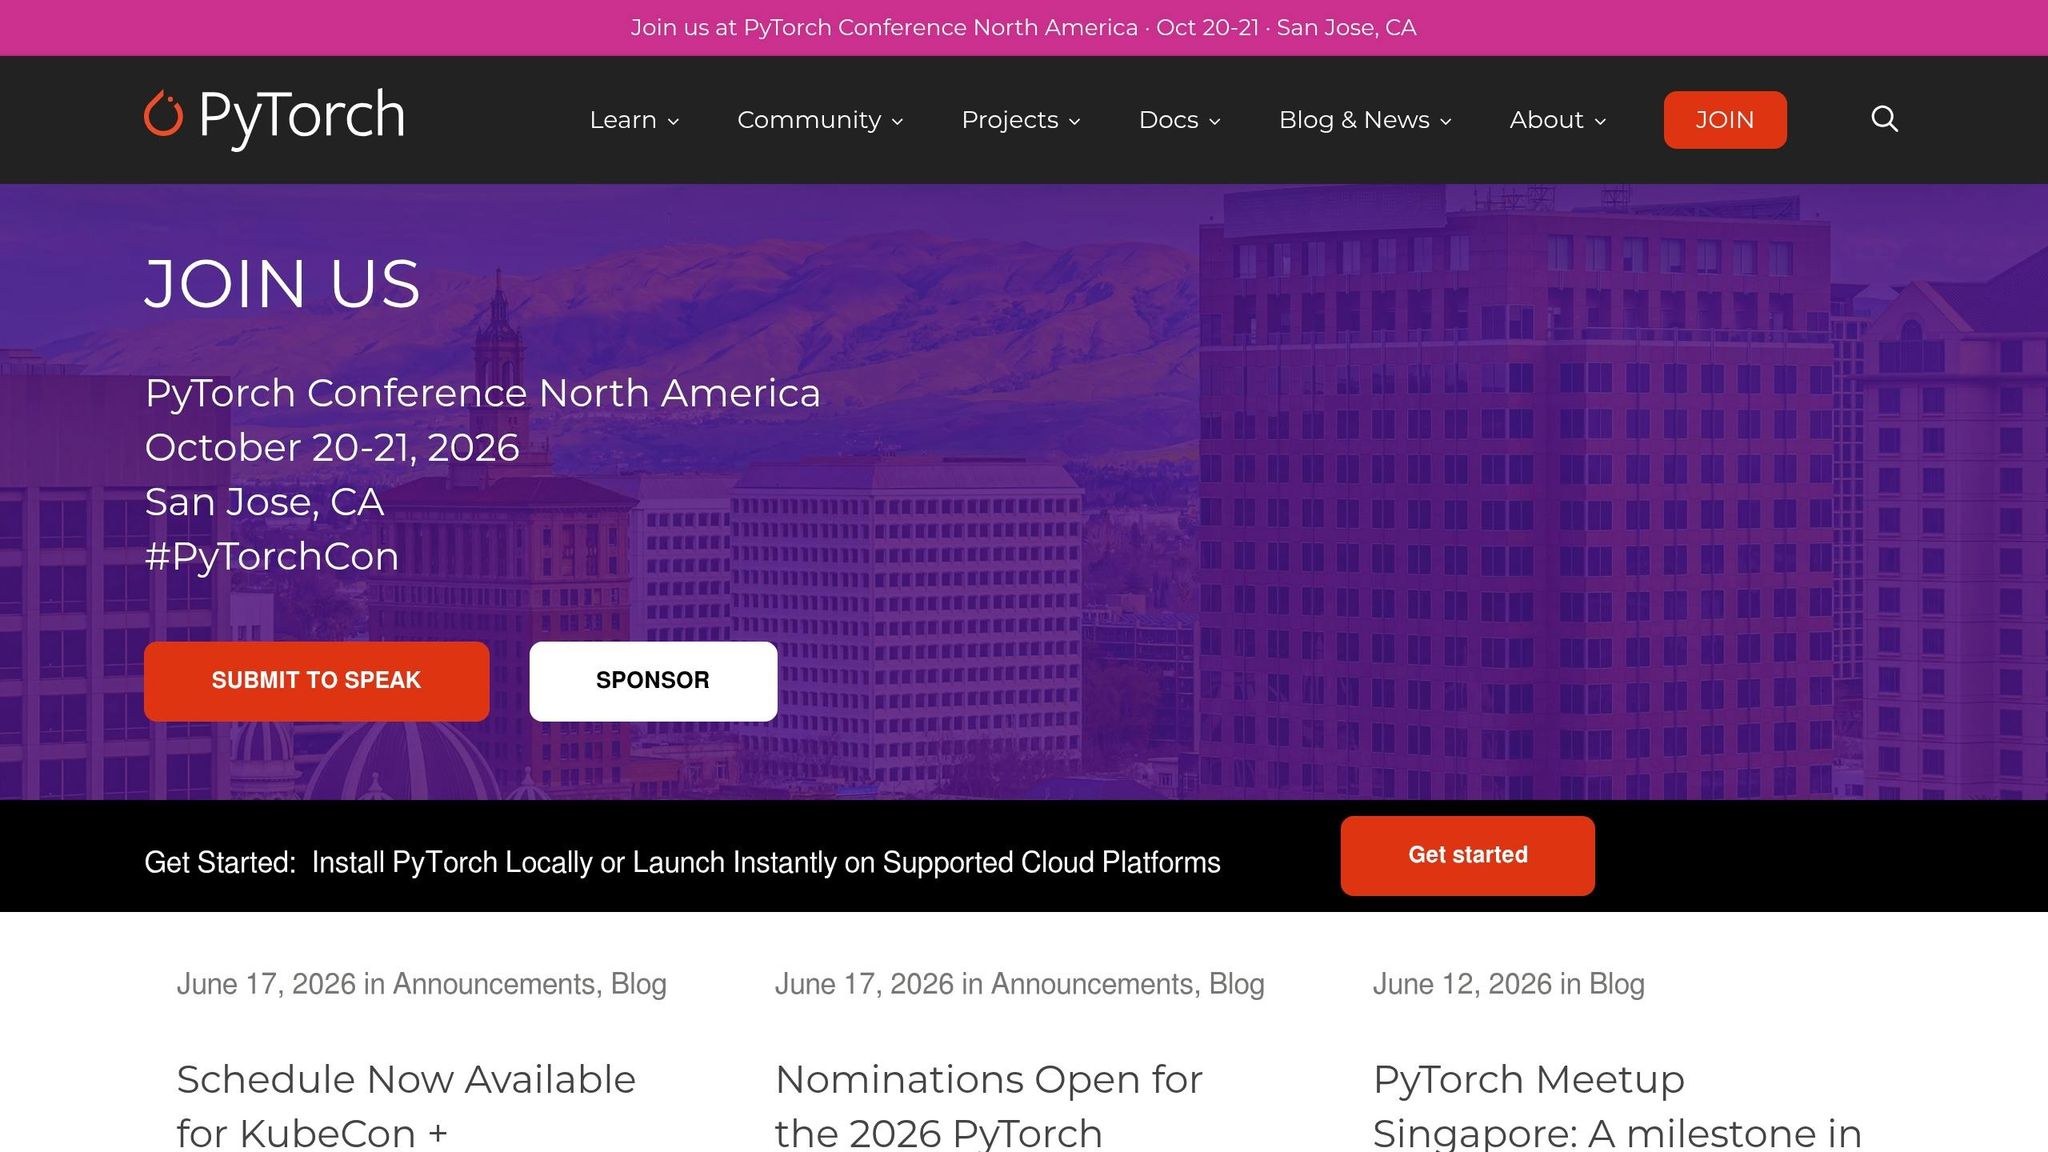This screenshot has height=1152, width=2048.
Task: Click the Submit to Speak button
Action: (316, 681)
